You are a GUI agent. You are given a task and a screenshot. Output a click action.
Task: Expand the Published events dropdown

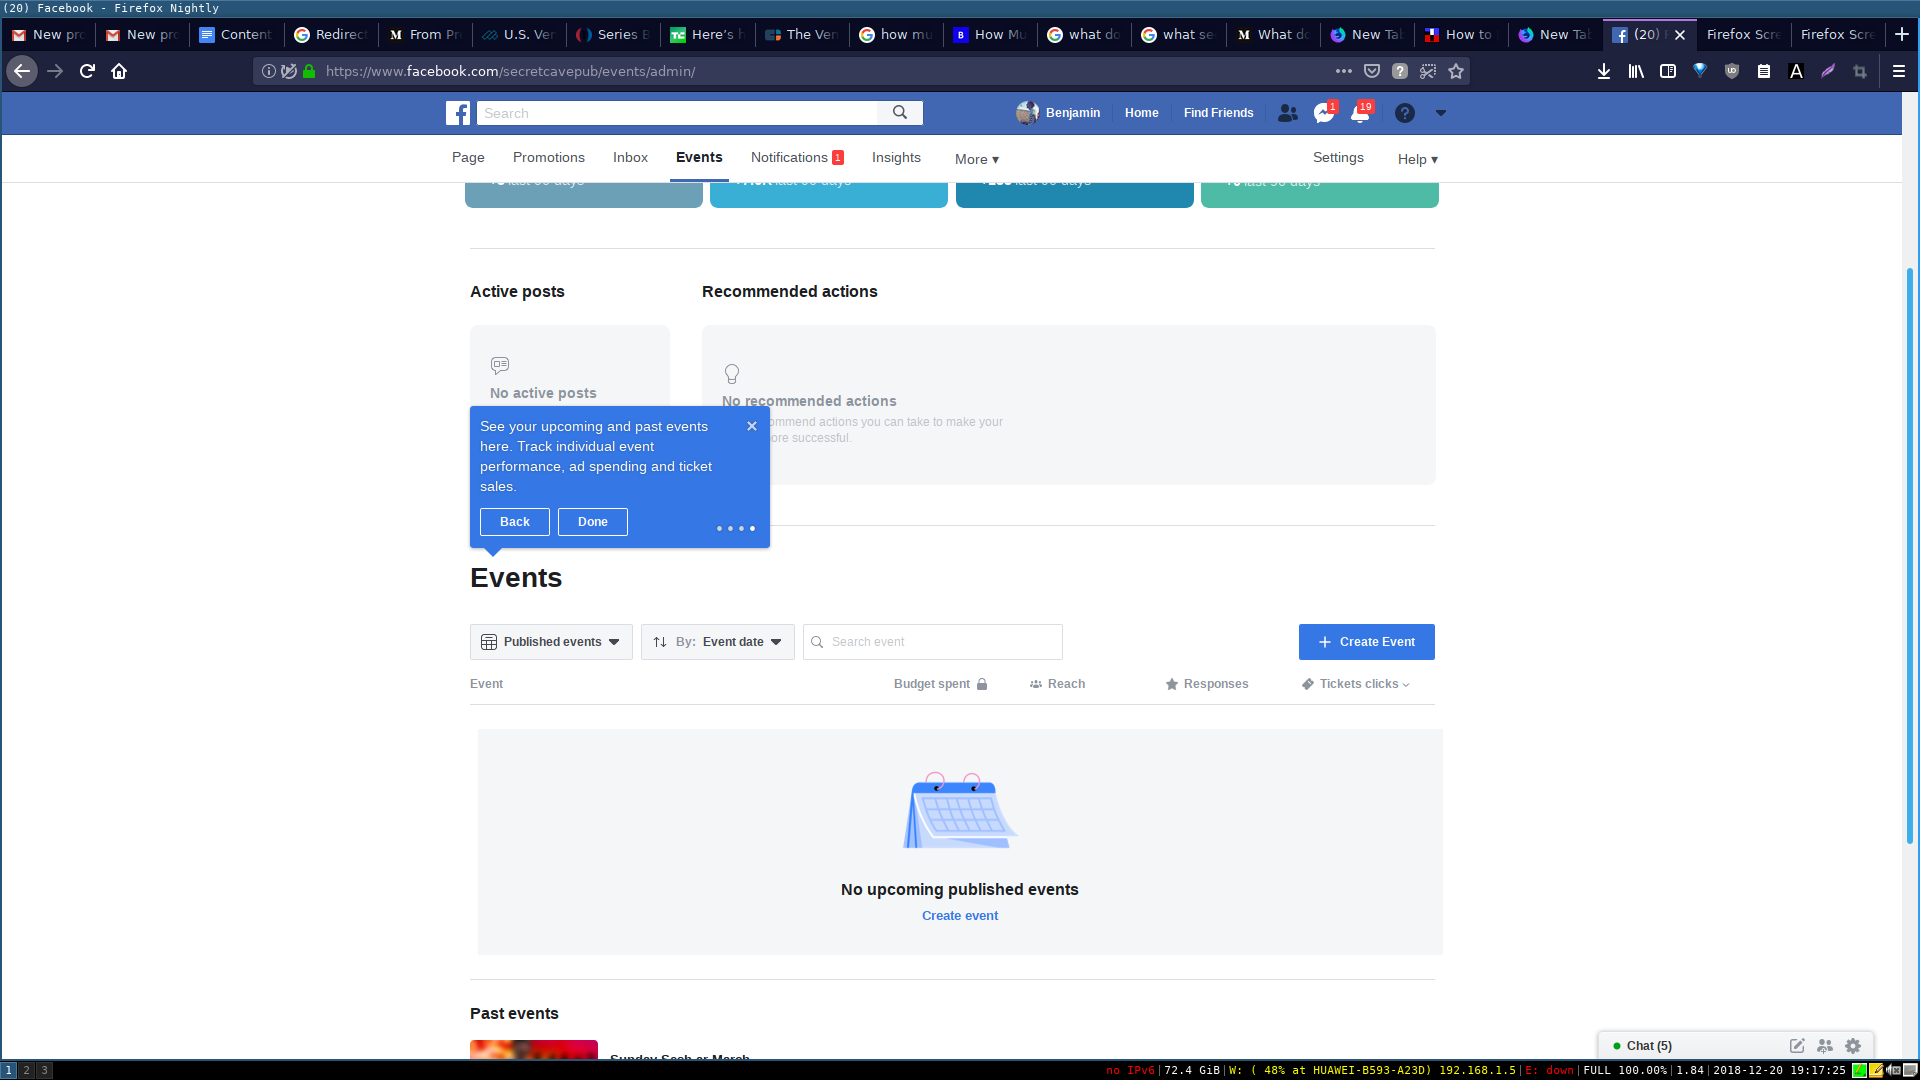pyautogui.click(x=551, y=642)
